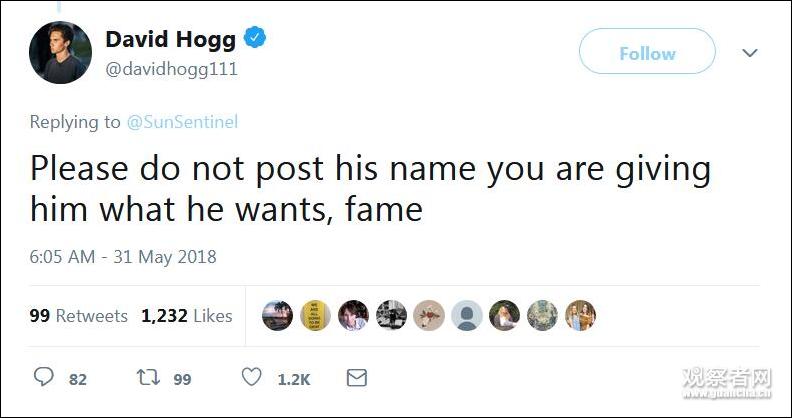Click the sunset palm tree liker avatar
The height and width of the screenshot is (418, 792).
pos(277,315)
